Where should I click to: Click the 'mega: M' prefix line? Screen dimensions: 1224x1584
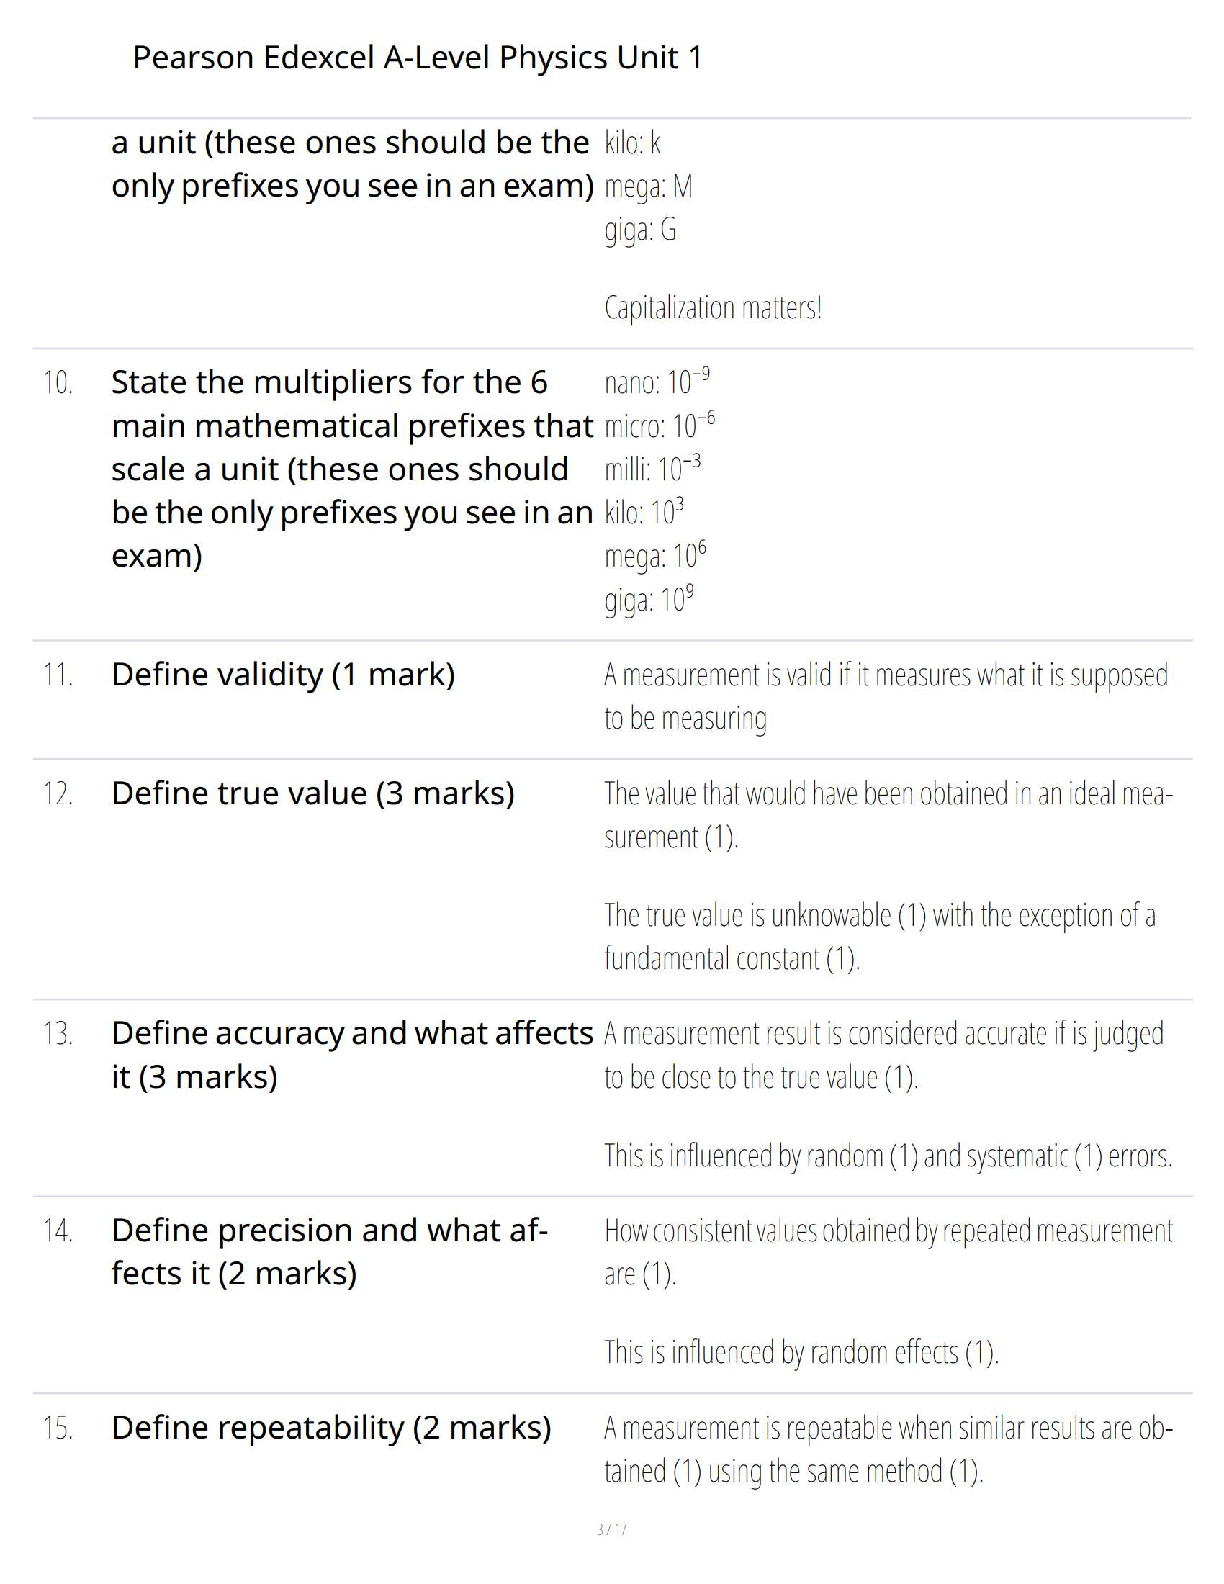(x=648, y=187)
